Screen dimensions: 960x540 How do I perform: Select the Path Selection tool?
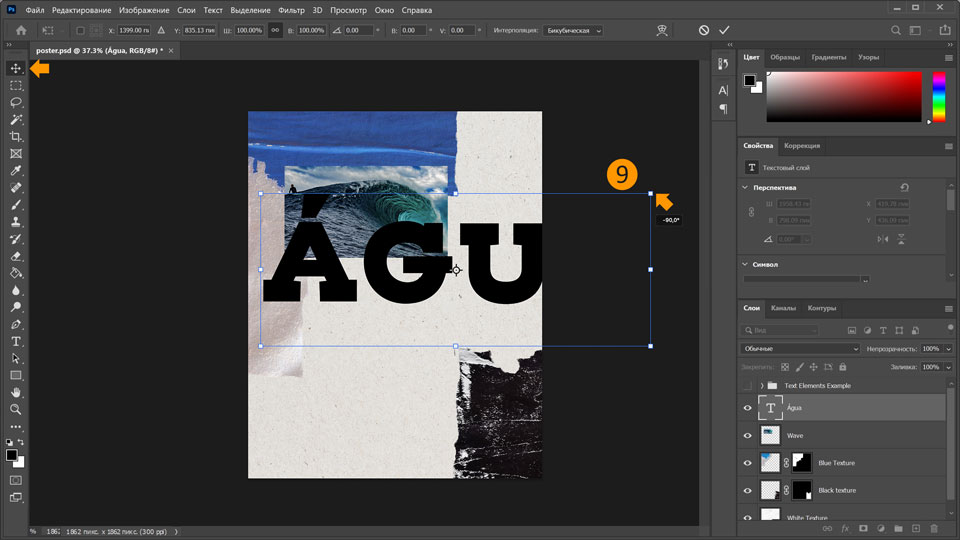coord(16,359)
